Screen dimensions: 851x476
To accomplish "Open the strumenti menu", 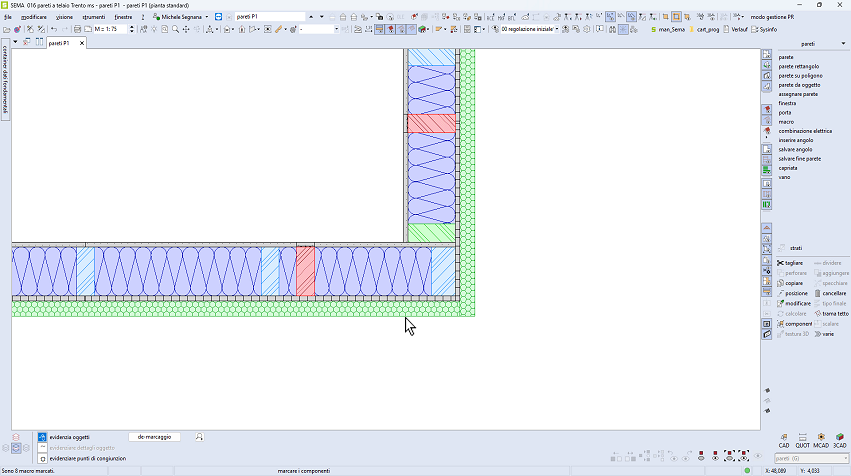I will 94,17.
